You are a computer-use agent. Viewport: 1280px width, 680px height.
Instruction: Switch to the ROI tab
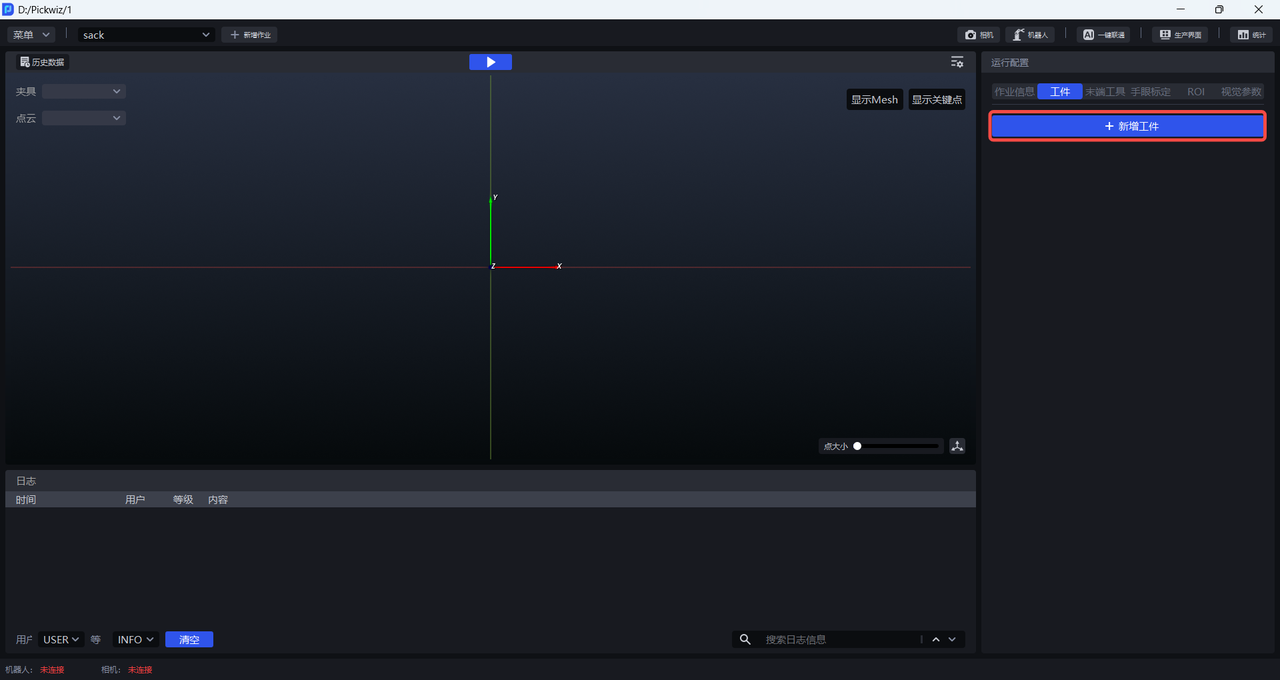click(1196, 92)
